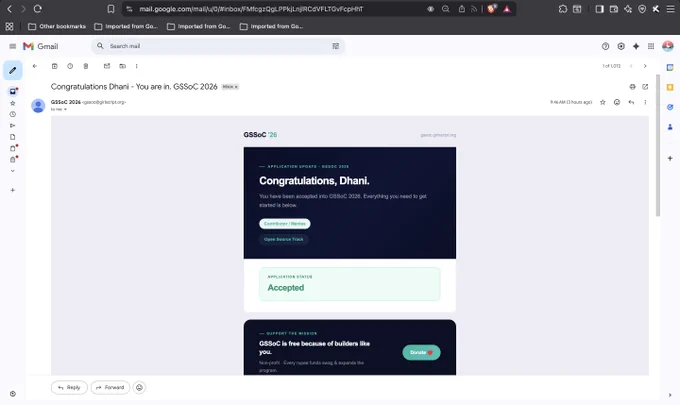Open Gemini sparkle assistant icon

point(636,46)
